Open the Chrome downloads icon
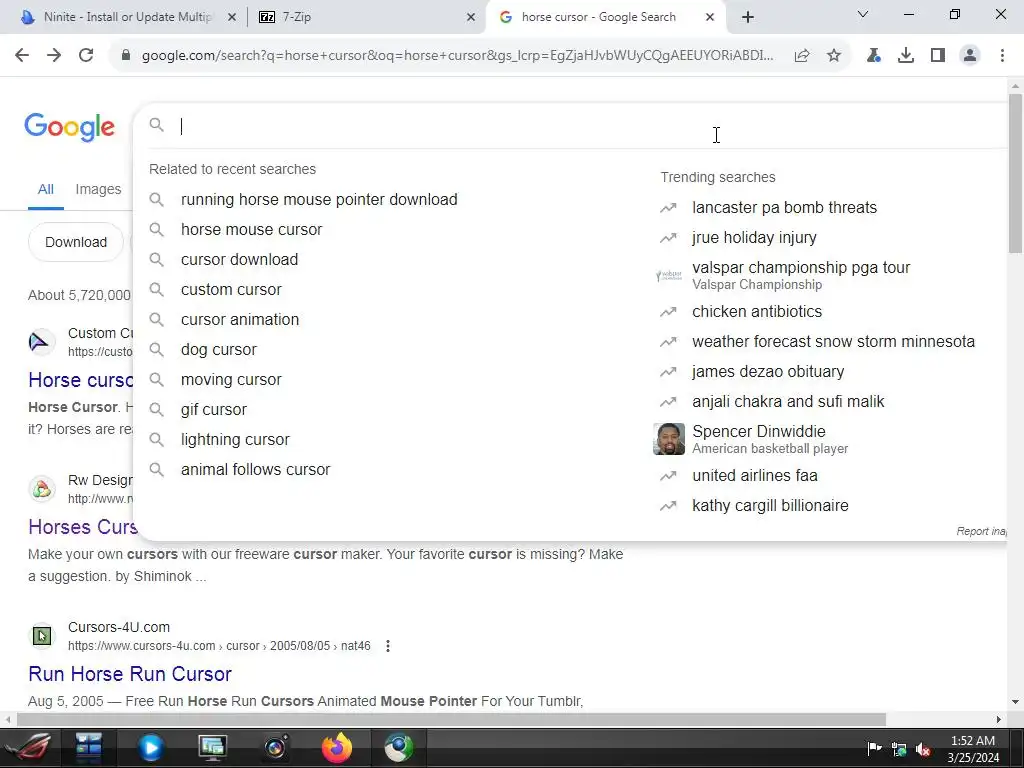The width and height of the screenshot is (1024, 768). click(906, 56)
